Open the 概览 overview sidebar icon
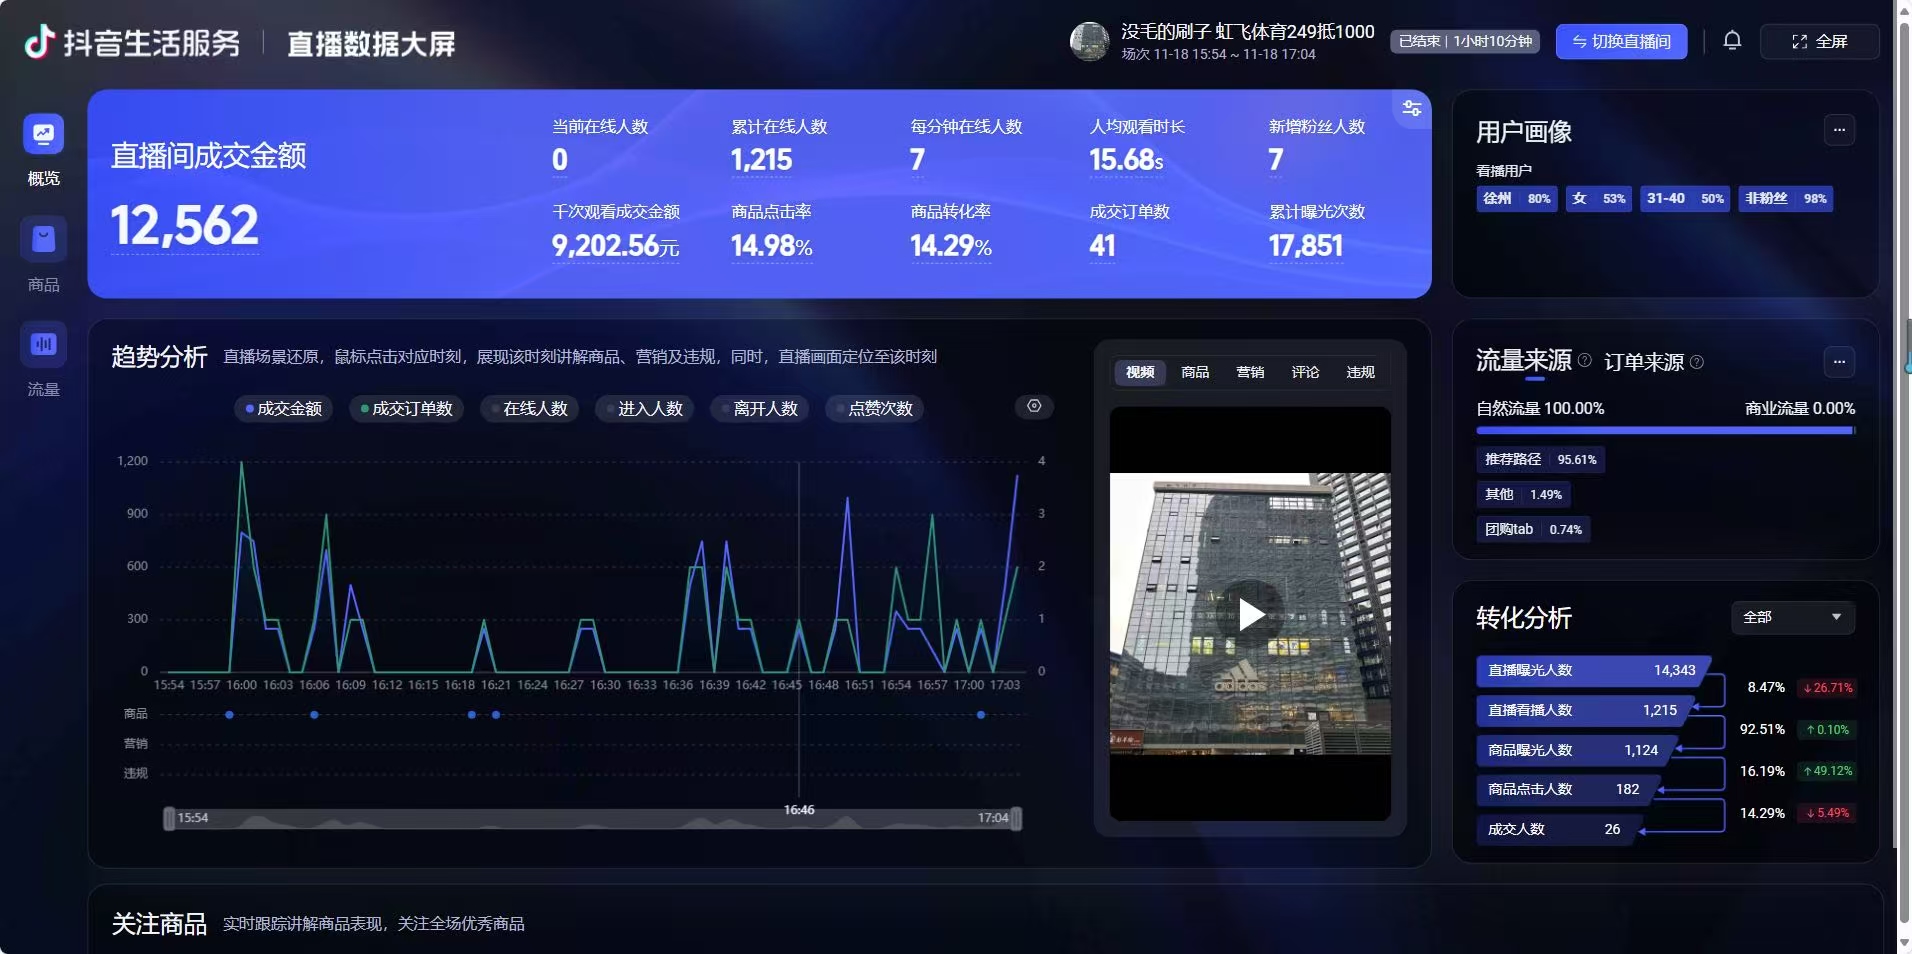 pos(43,135)
